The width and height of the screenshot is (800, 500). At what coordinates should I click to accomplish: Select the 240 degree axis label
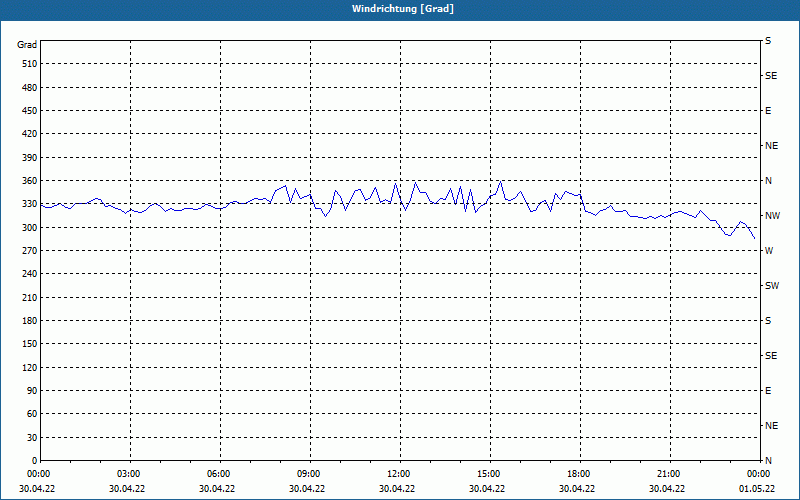pyautogui.click(x=30, y=274)
